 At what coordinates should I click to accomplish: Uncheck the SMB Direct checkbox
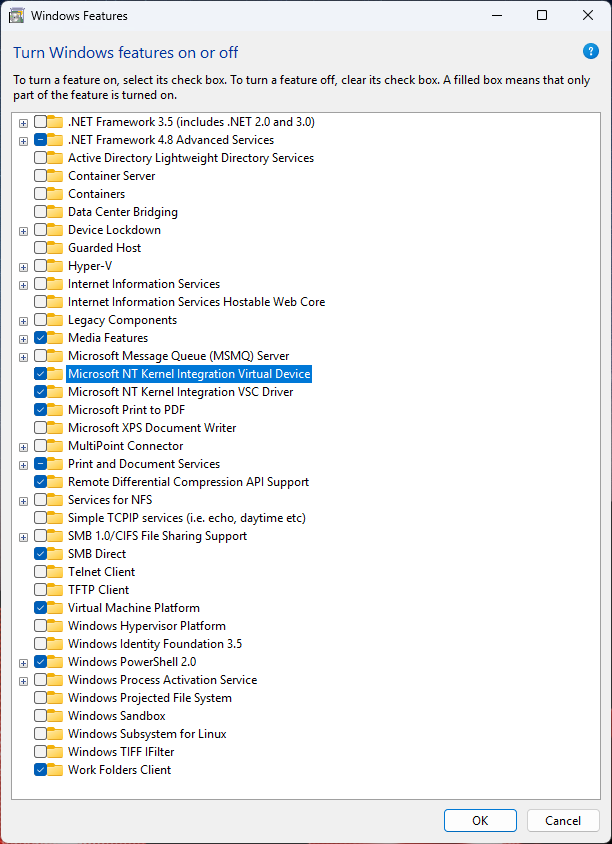point(40,553)
